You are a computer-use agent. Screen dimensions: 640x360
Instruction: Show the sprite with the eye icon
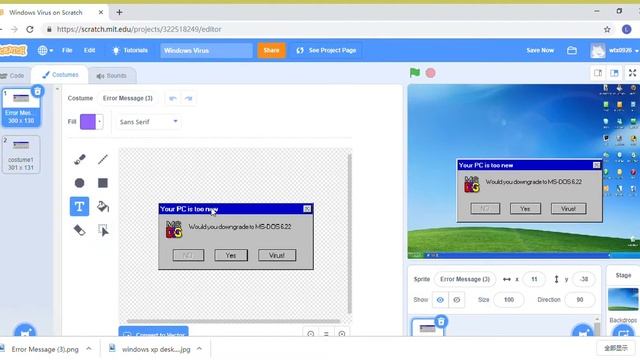[440, 300]
